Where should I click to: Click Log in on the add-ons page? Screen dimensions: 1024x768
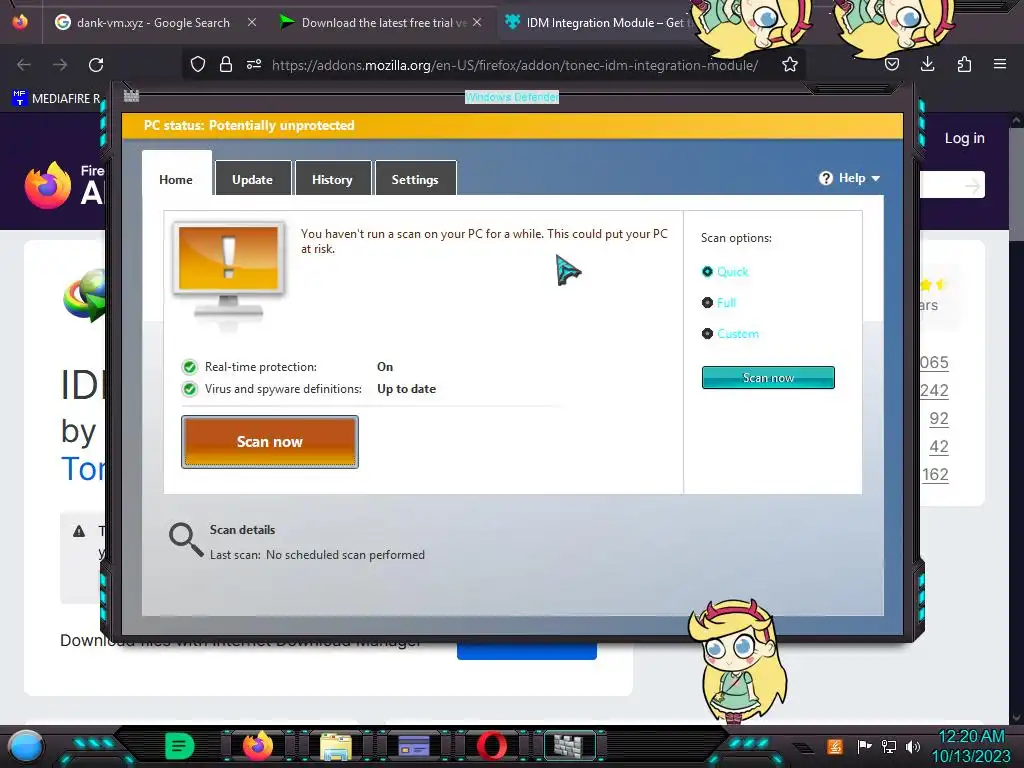pos(965,138)
